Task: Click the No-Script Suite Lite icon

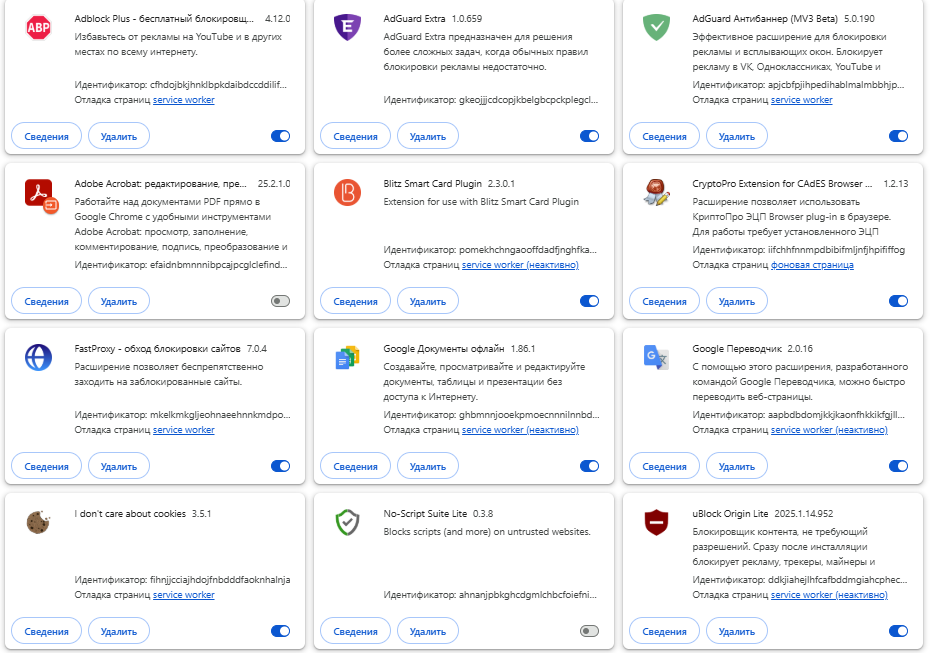Action: pyautogui.click(x=347, y=522)
